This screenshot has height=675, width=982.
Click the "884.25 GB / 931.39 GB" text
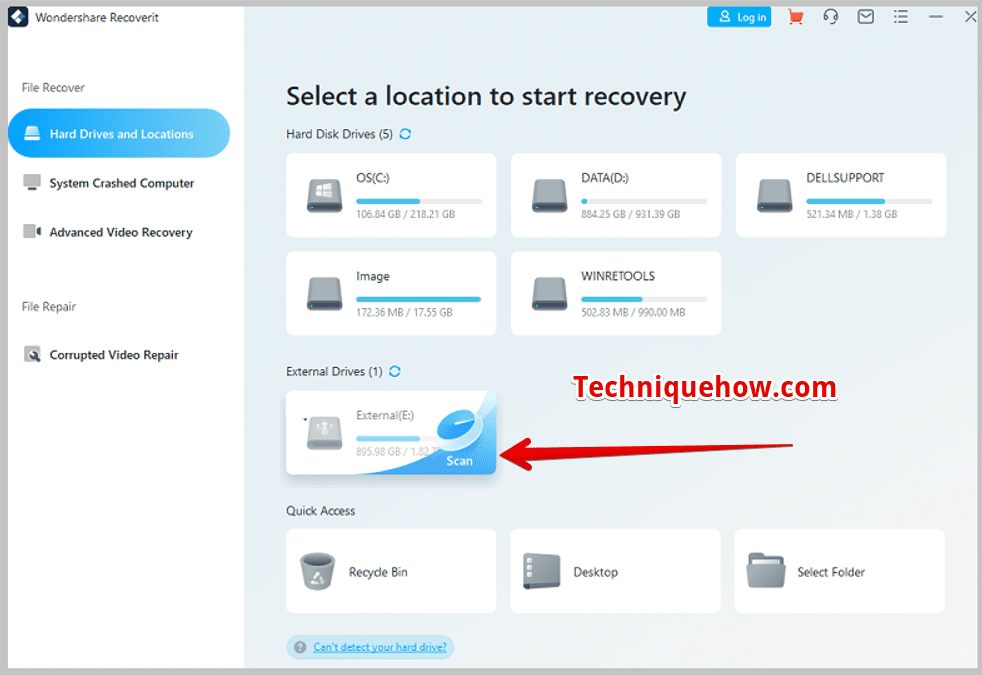(x=631, y=214)
